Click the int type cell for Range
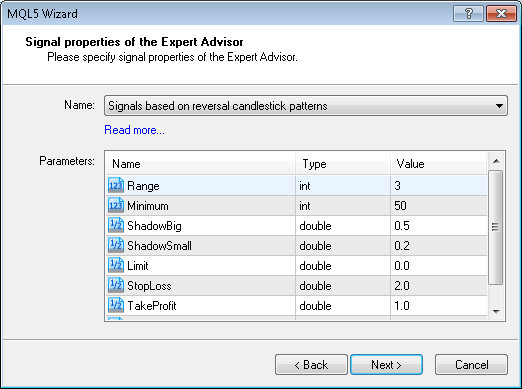522x389 pixels. pyautogui.click(x=343, y=186)
